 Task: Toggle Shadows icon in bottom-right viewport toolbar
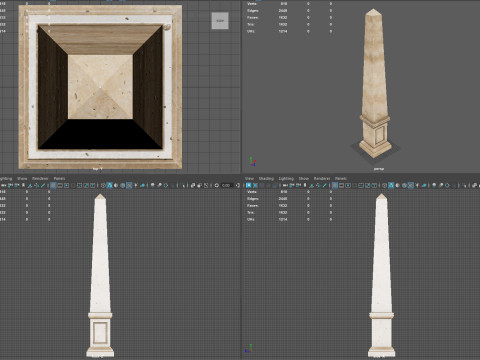[x=424, y=185]
